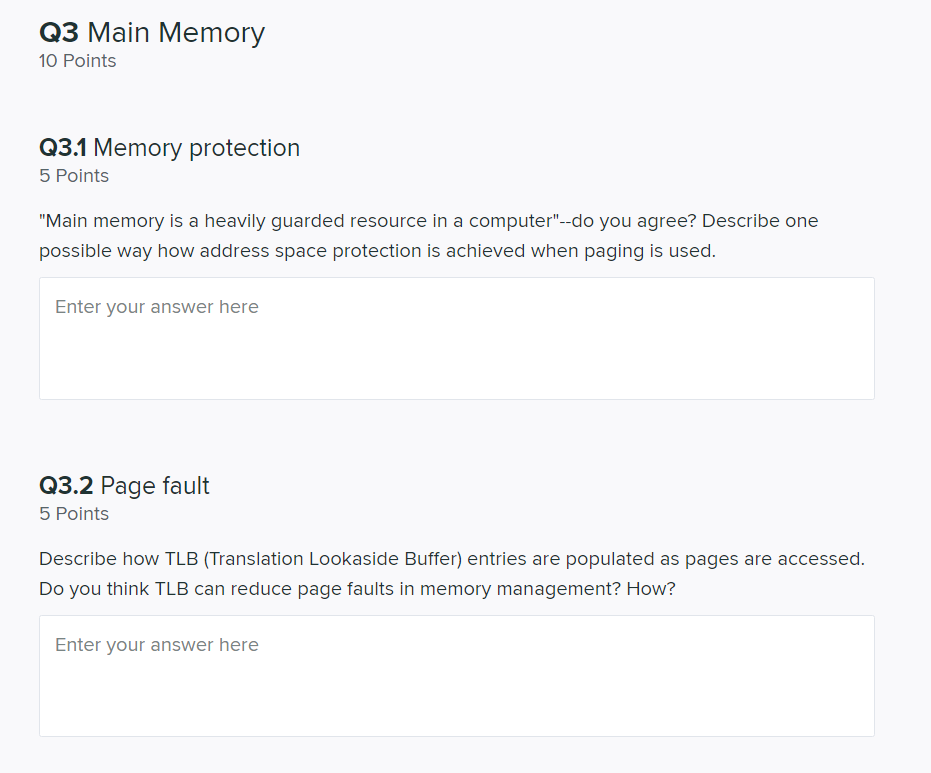Select the Q3 Main Memory heading
Screen dimensions: 931x773
[x=151, y=32]
